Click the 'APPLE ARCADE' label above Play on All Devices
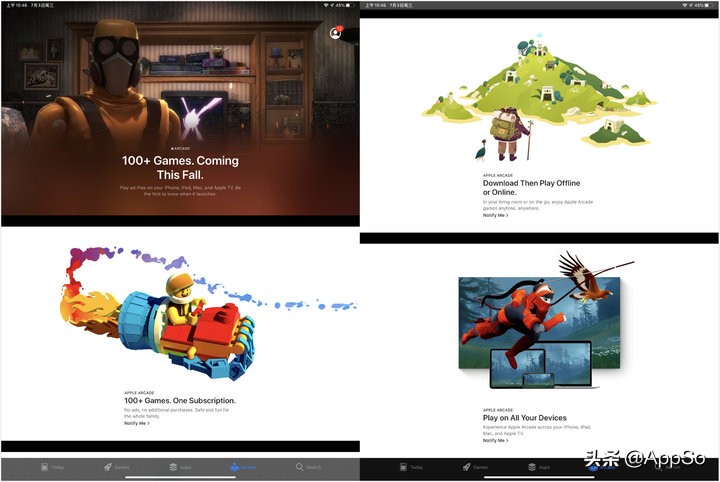The width and height of the screenshot is (720, 482). tap(498, 410)
